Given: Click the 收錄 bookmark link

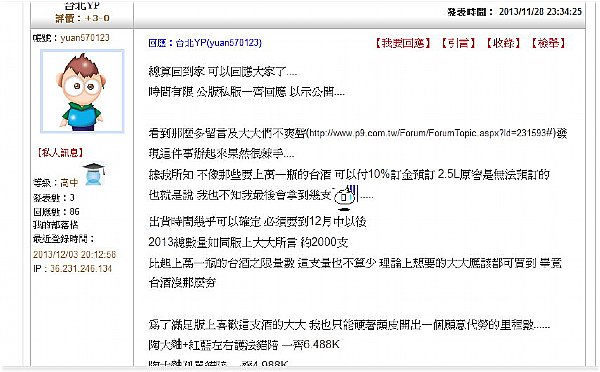Looking at the screenshot, I should tap(504, 43).
